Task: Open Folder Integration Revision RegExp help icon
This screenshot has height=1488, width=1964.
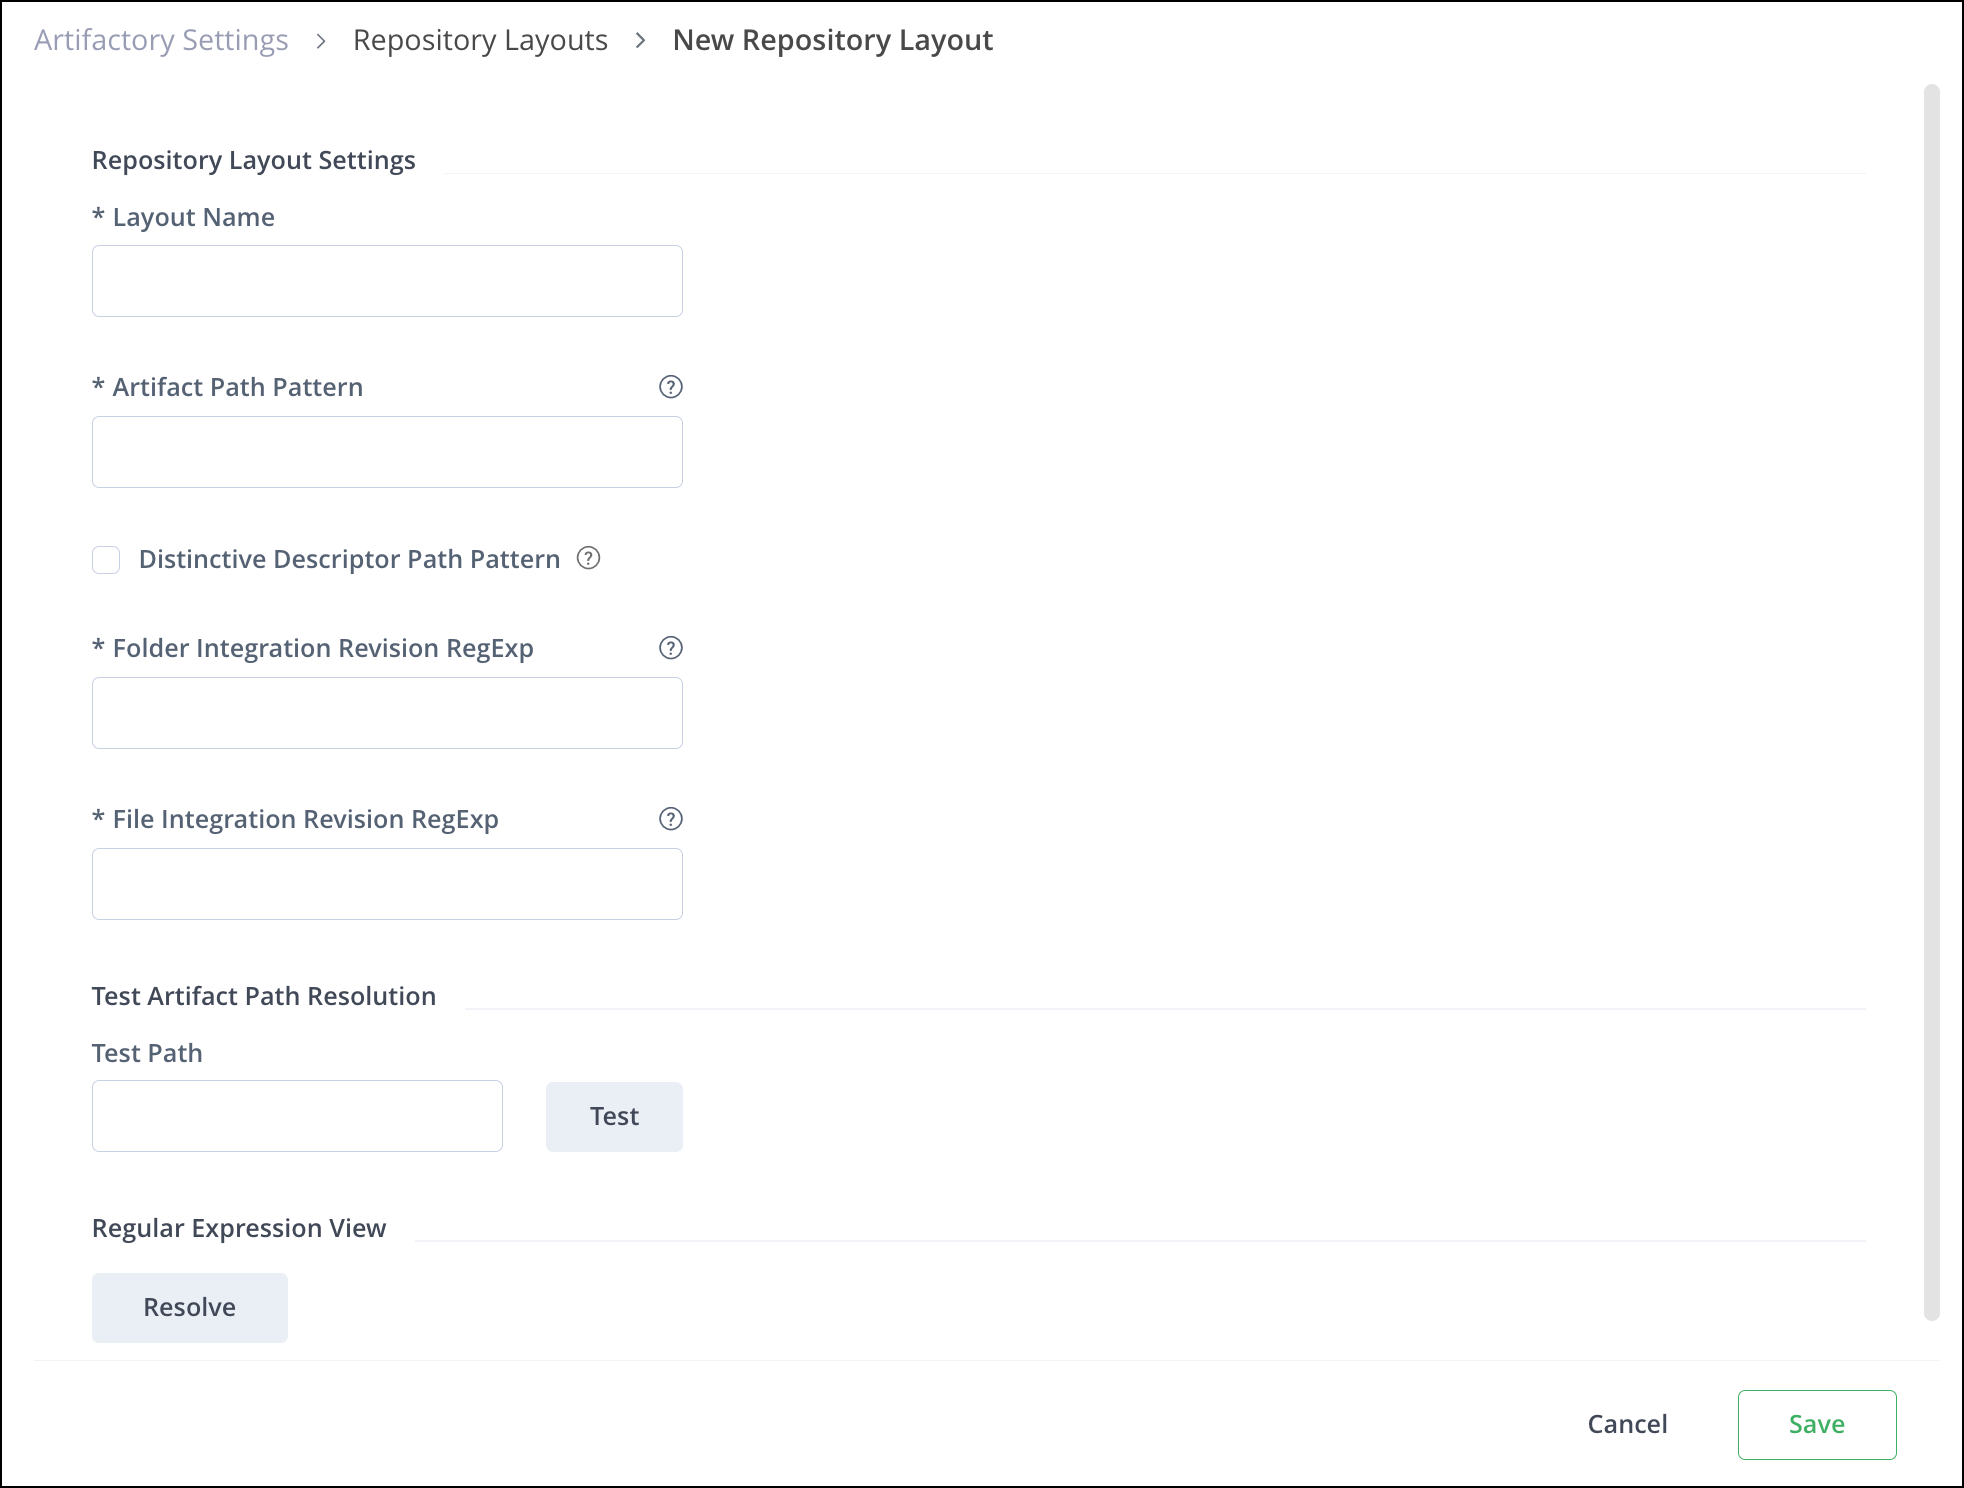Action: click(671, 648)
